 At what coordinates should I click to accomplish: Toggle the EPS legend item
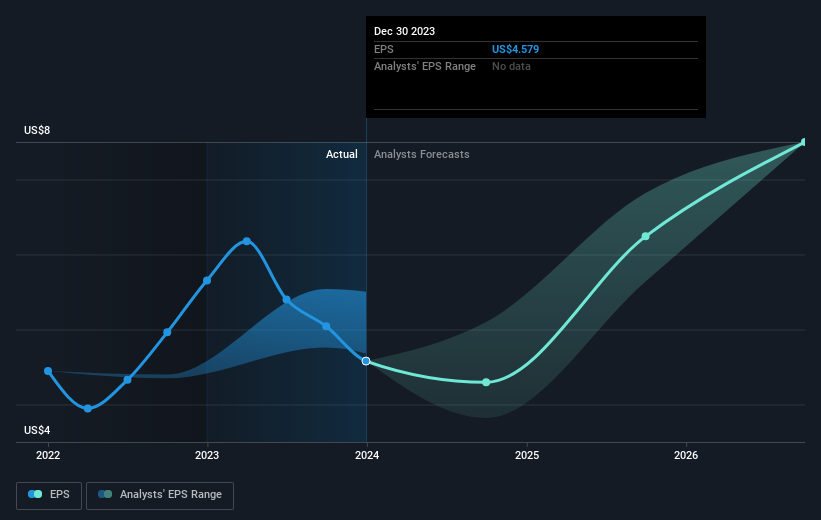[51, 494]
